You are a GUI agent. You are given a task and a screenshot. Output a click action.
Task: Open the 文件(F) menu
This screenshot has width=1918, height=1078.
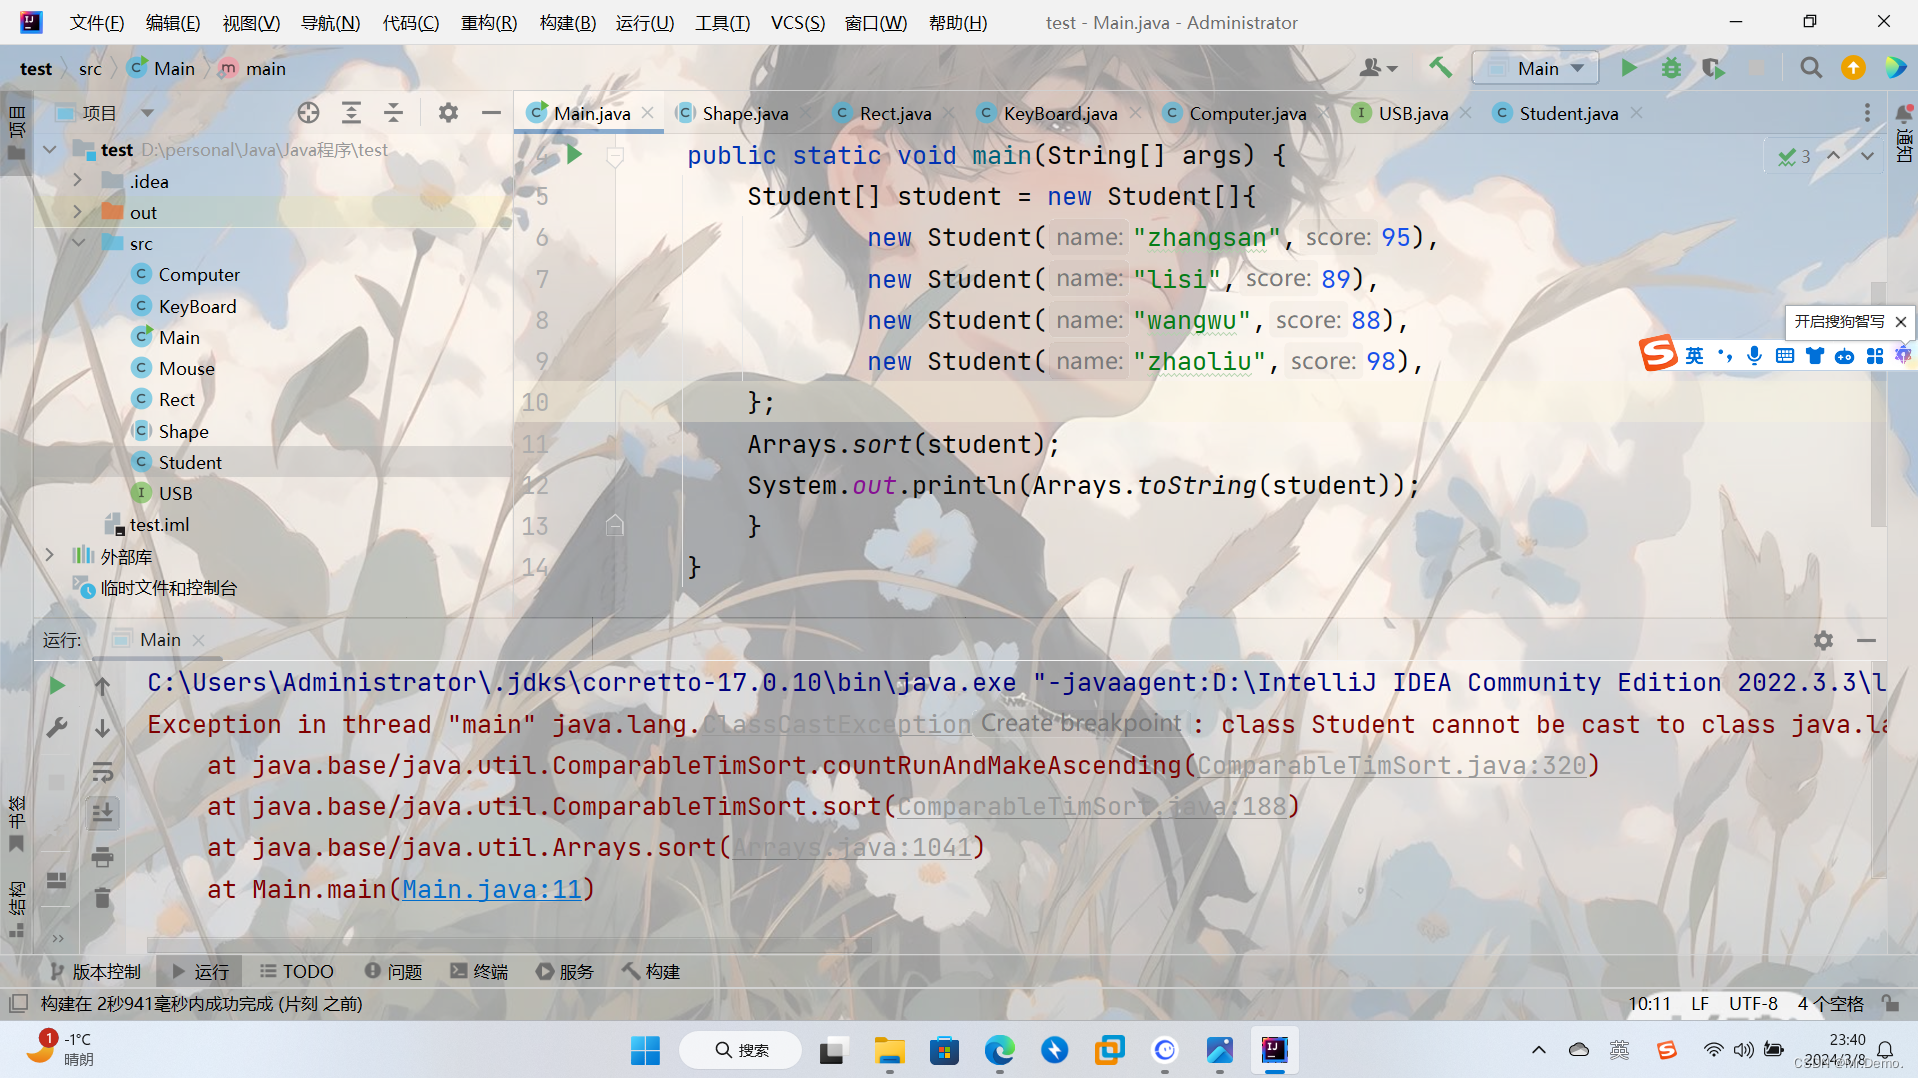97,22
